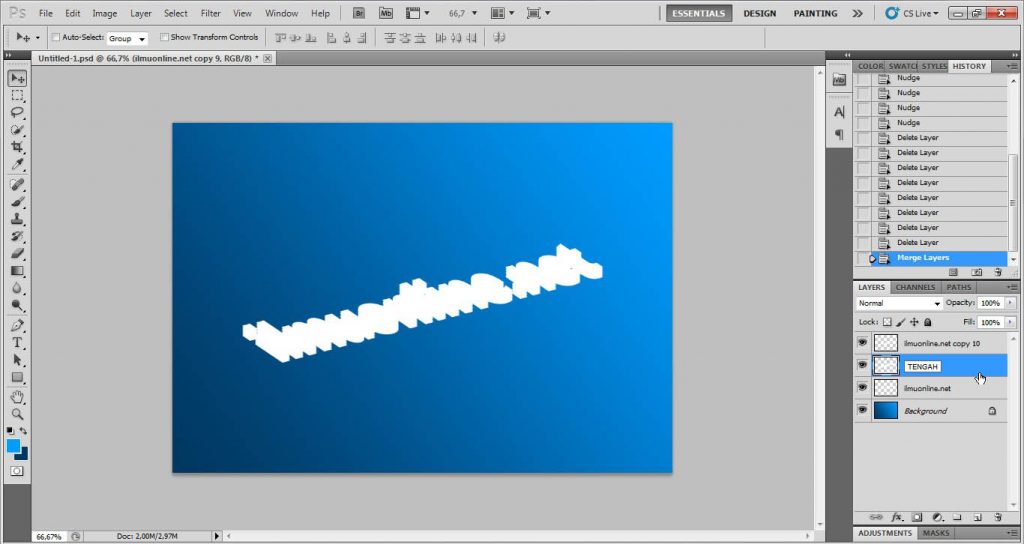This screenshot has width=1024, height=544.
Task: Switch to the Essentials workspace
Action: (x=699, y=13)
